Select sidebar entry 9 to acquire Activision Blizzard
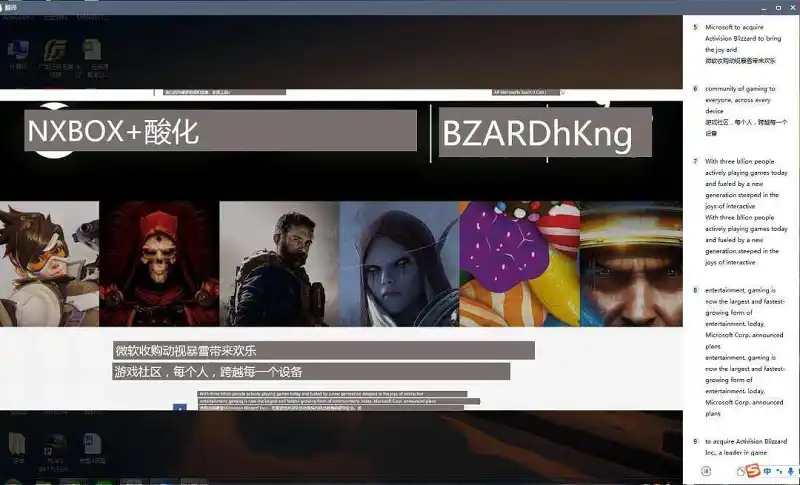The image size is (800, 485). [x=739, y=447]
